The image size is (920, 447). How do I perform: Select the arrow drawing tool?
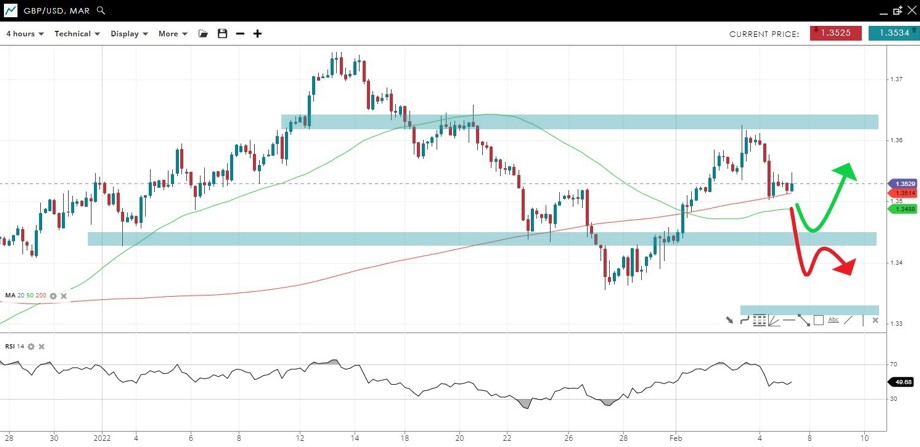(729, 320)
